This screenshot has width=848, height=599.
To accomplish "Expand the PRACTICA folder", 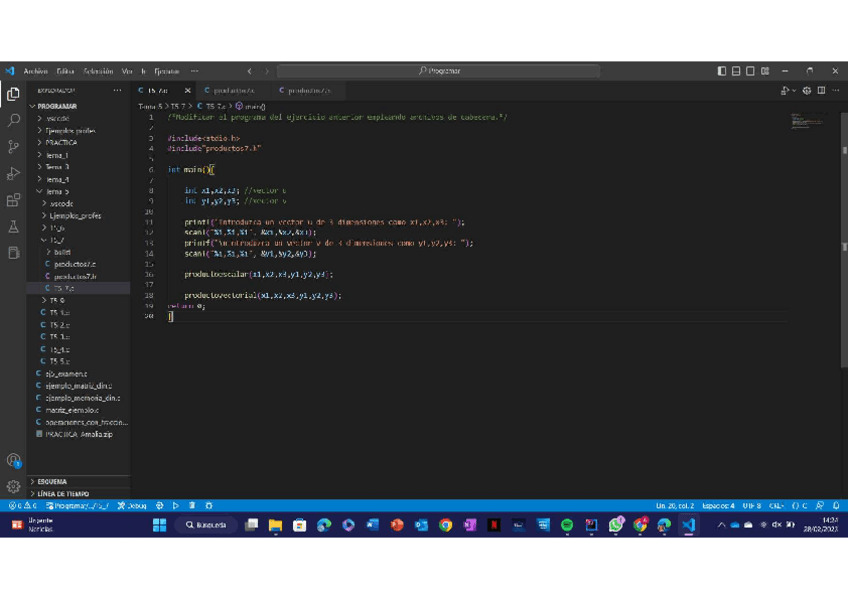I will (61, 143).
